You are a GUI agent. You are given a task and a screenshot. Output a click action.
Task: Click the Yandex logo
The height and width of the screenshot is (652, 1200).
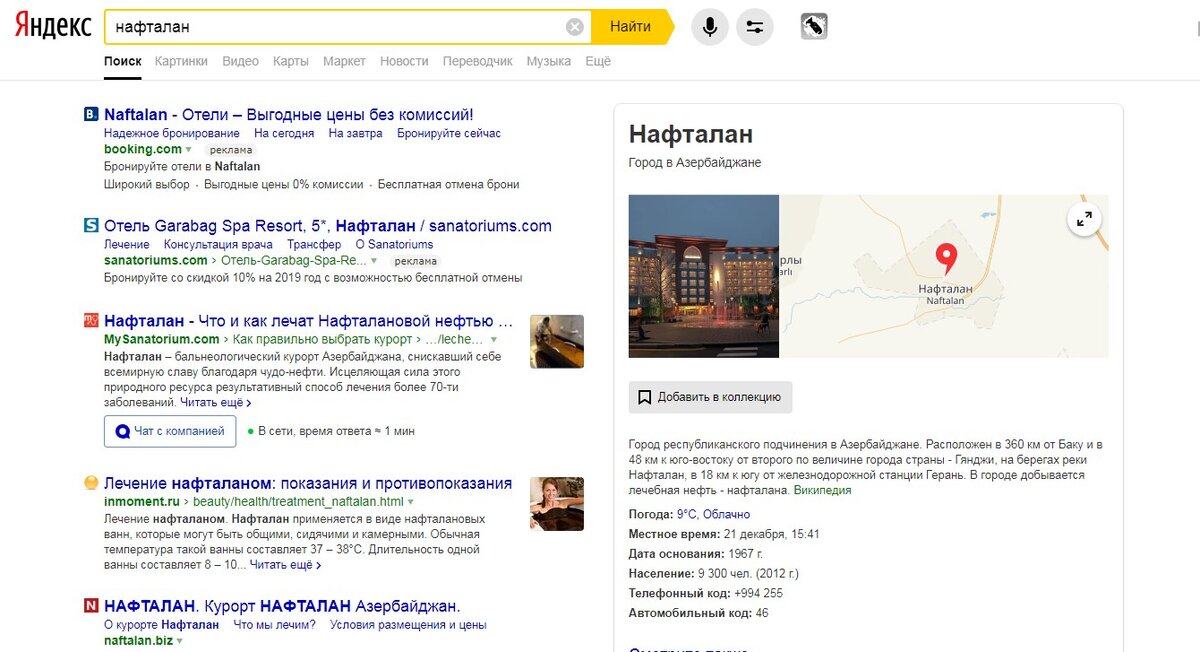click(x=53, y=27)
